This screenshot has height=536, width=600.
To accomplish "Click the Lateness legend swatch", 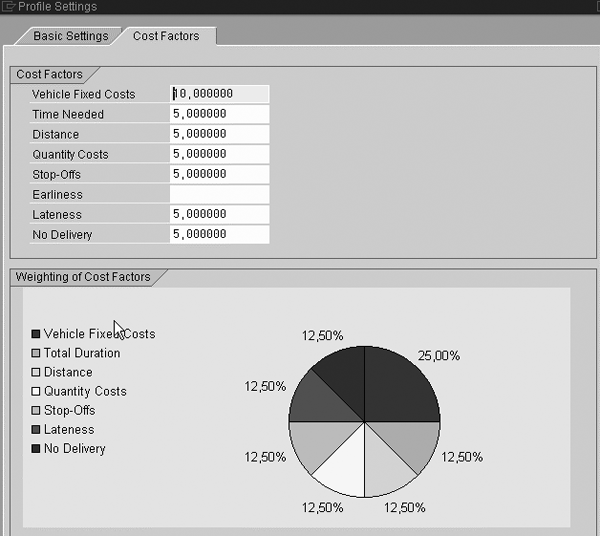I will [x=36, y=430].
